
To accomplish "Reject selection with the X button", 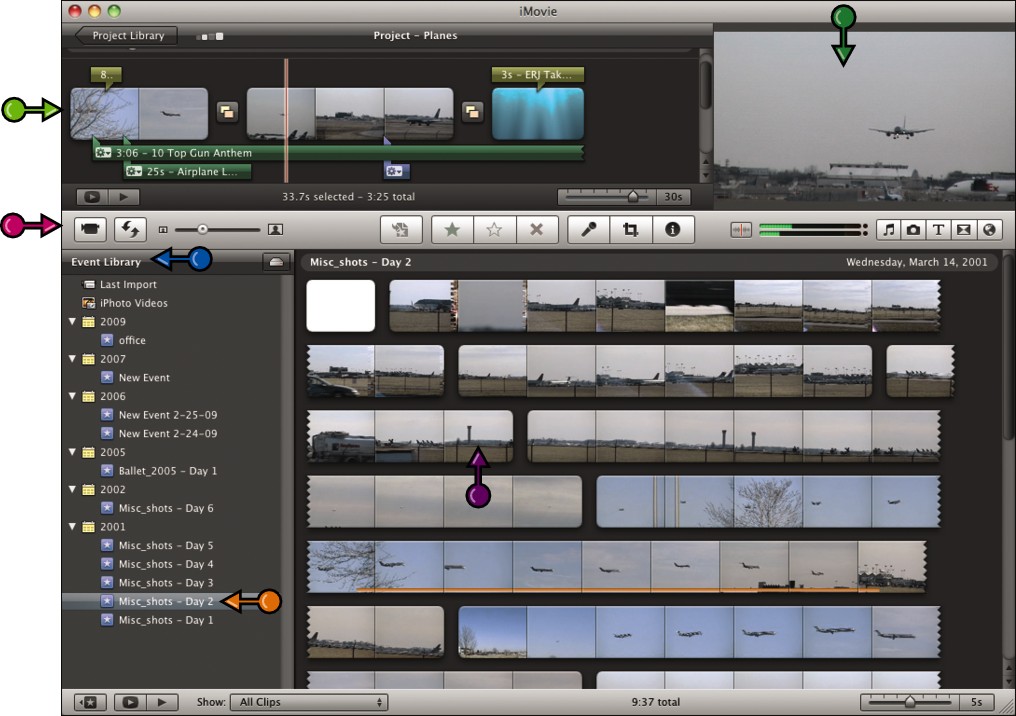I will (536, 229).
